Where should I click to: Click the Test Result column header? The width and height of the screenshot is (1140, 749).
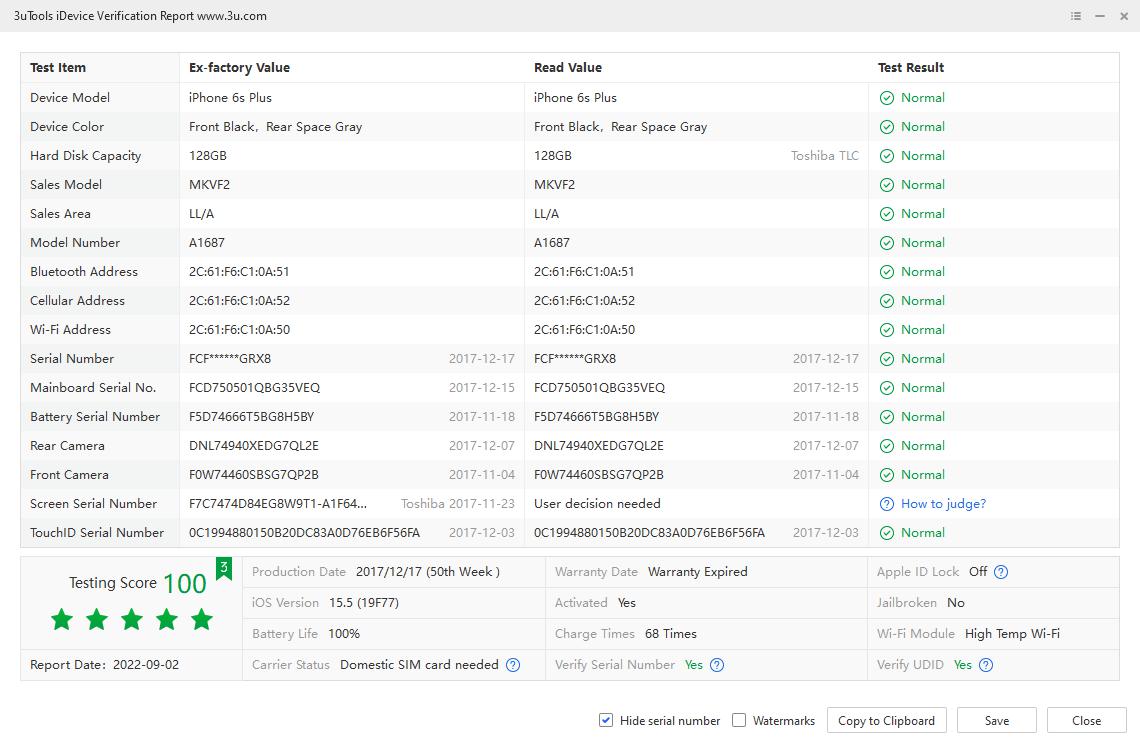coord(911,68)
